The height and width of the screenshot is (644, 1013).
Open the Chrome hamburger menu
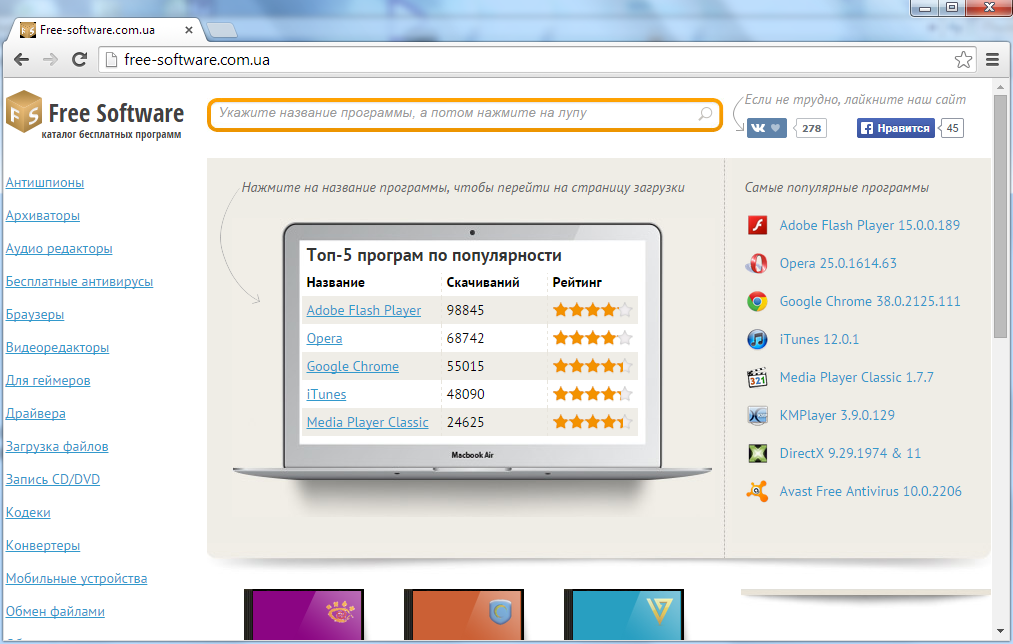tap(993, 60)
